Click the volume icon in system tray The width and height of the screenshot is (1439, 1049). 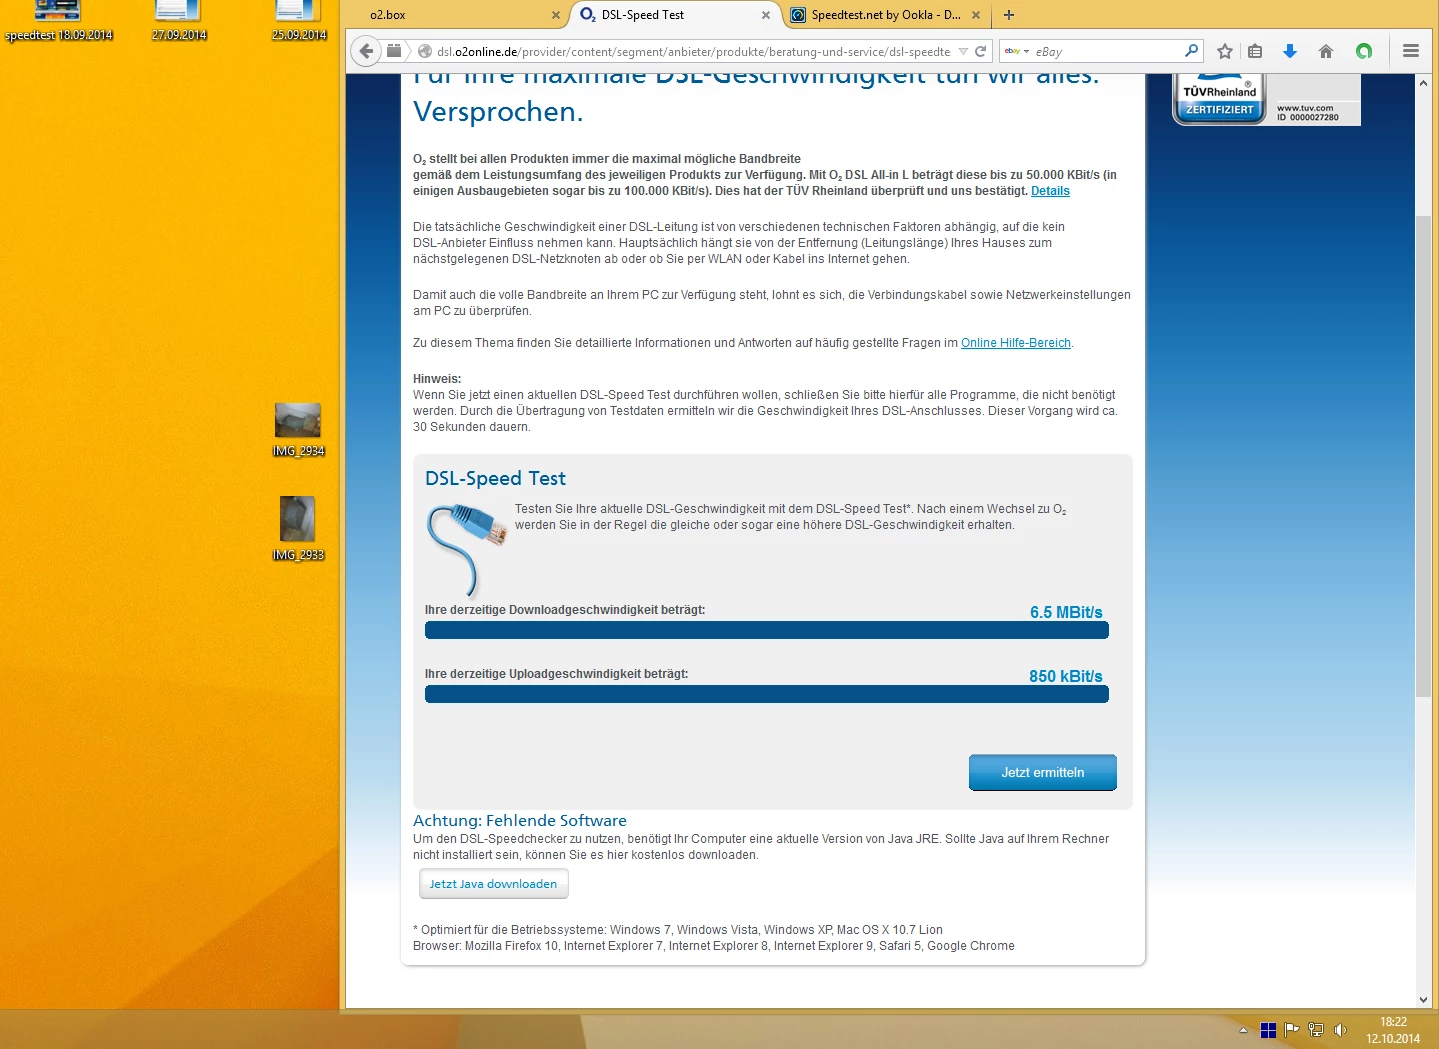(x=1340, y=1030)
